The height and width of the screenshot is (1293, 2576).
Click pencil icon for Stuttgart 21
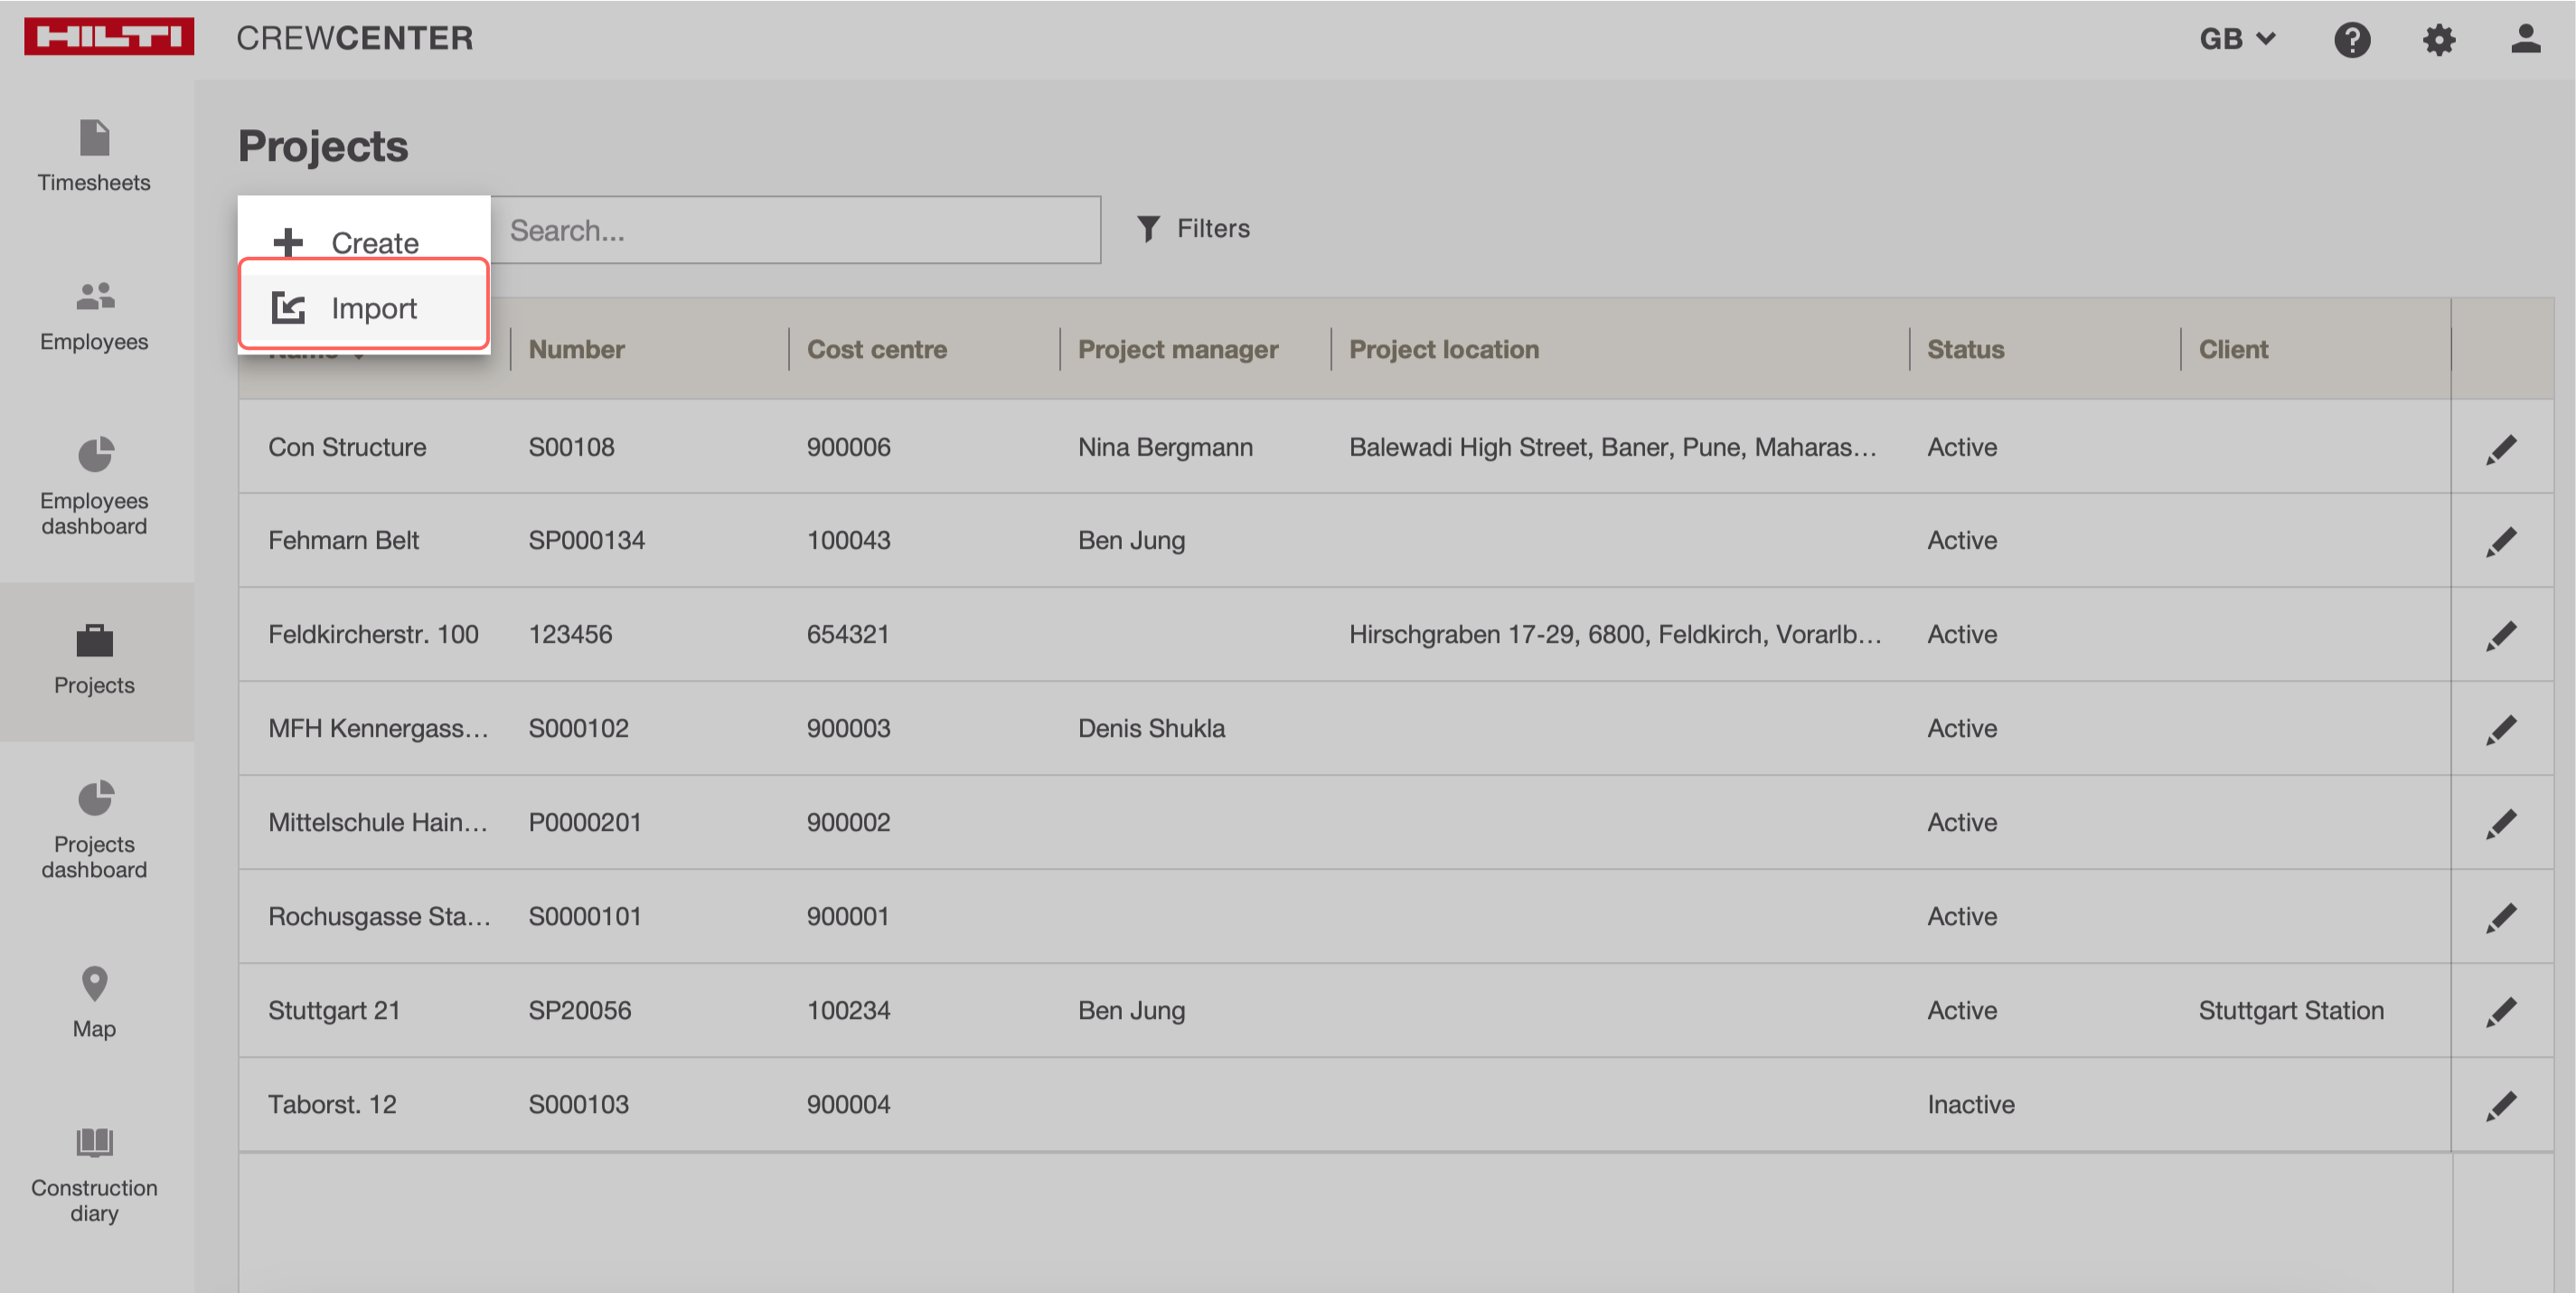pyautogui.click(x=2500, y=1012)
